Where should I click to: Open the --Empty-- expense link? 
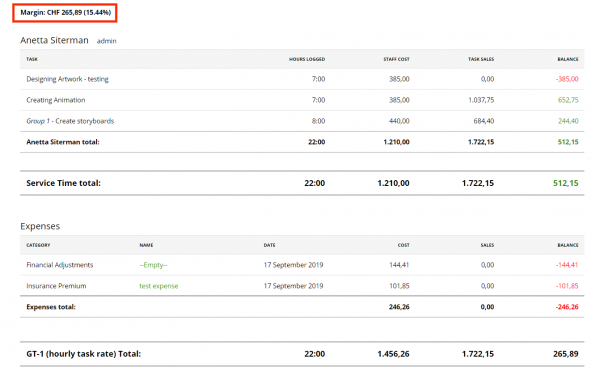[x=153, y=265]
